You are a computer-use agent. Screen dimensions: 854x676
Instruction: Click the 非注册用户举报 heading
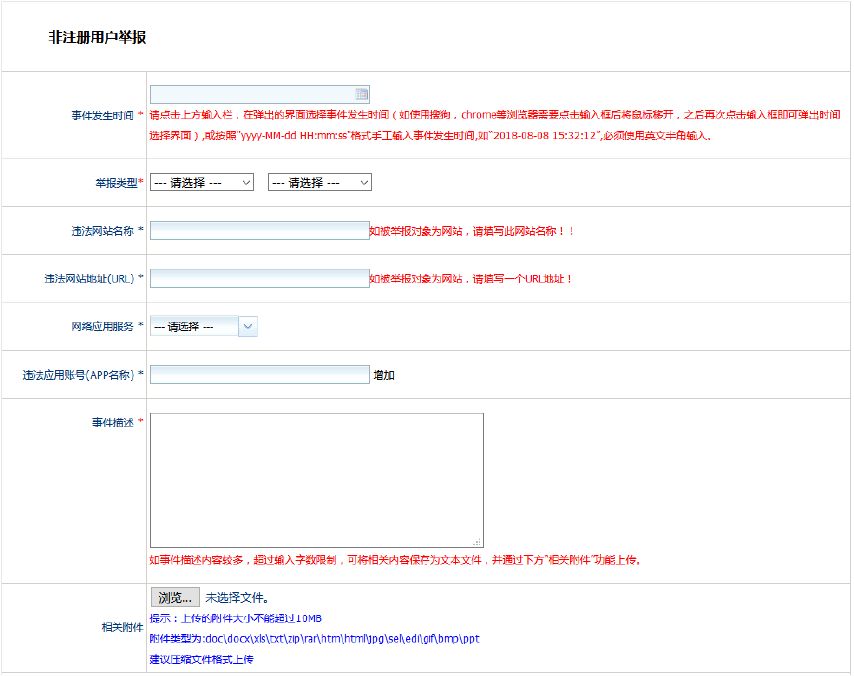point(97,38)
